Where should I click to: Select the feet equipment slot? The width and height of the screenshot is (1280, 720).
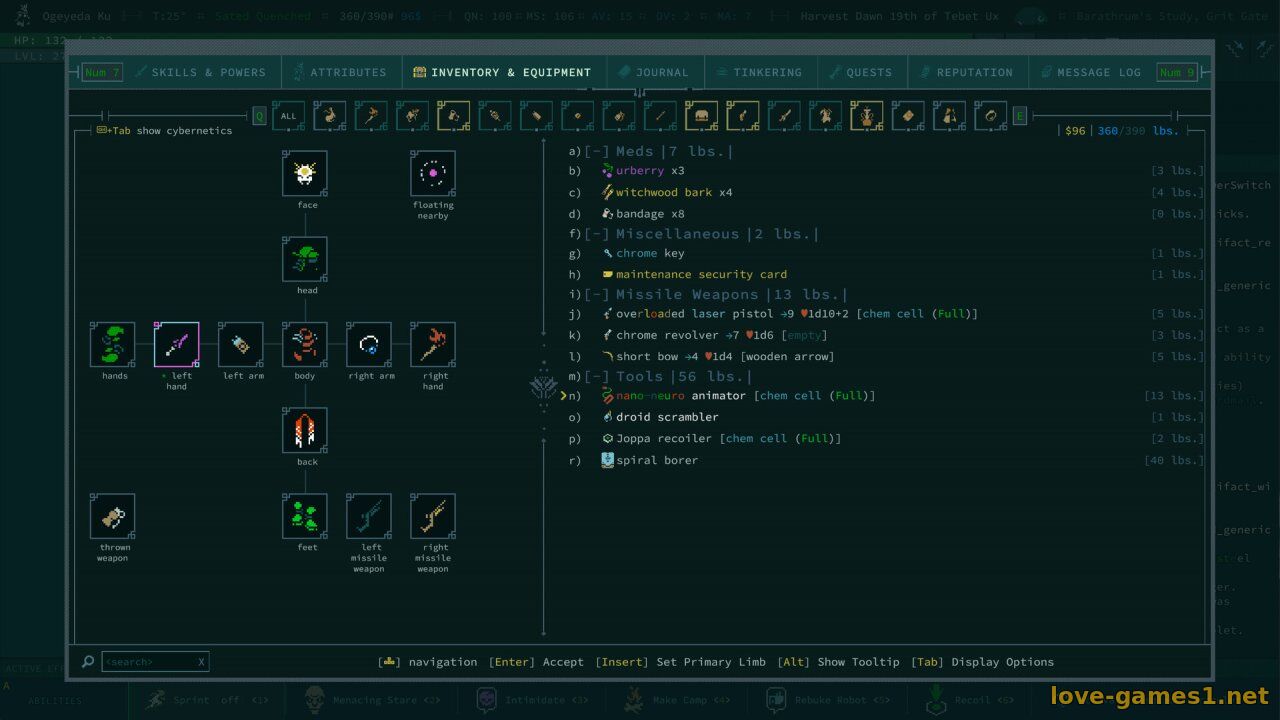(305, 517)
